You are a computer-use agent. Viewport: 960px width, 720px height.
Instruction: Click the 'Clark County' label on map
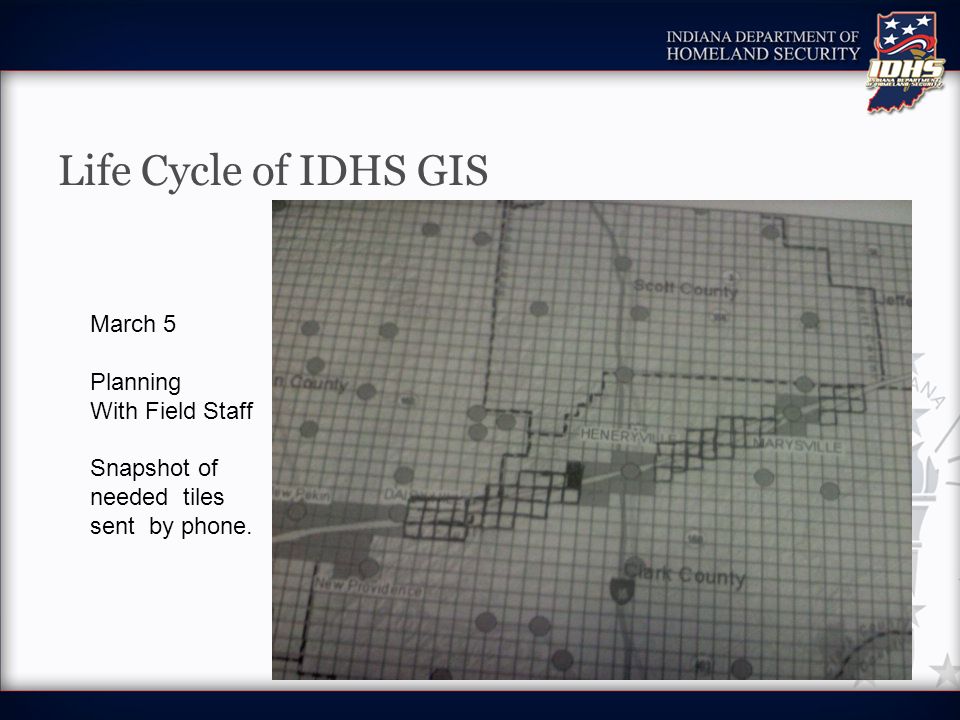[x=684, y=576]
